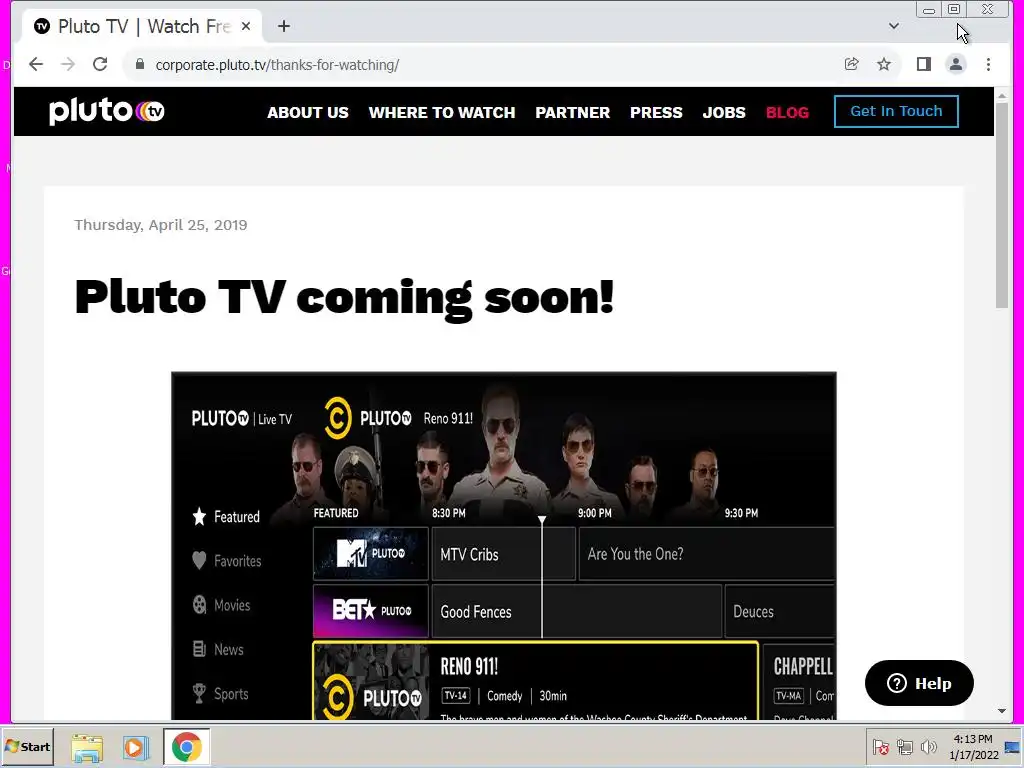Open File Explorer from the taskbar
This screenshot has width=1024, height=768.
87,747
